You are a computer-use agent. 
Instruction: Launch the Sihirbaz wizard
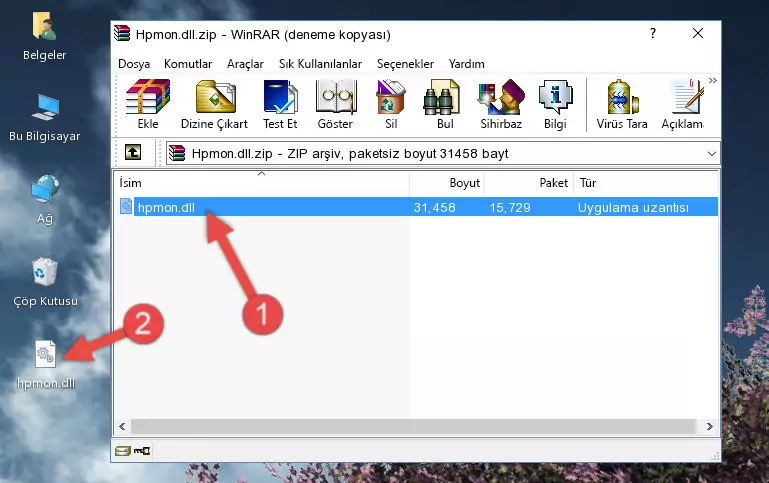(x=501, y=104)
